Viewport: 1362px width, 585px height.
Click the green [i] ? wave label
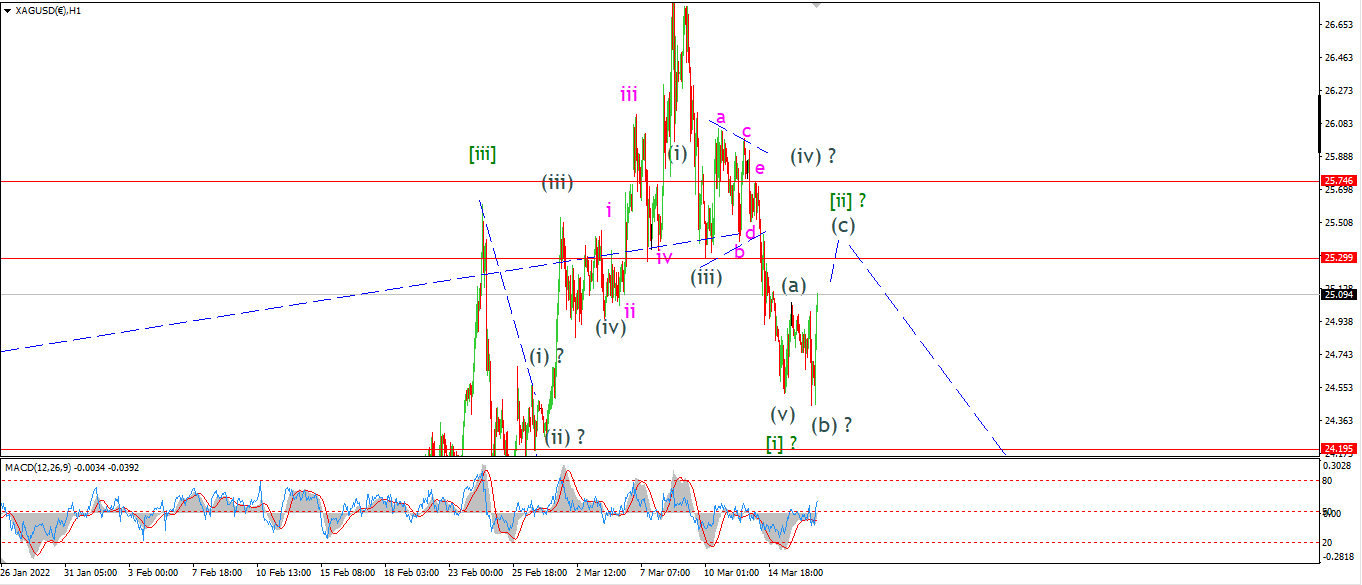pos(782,442)
